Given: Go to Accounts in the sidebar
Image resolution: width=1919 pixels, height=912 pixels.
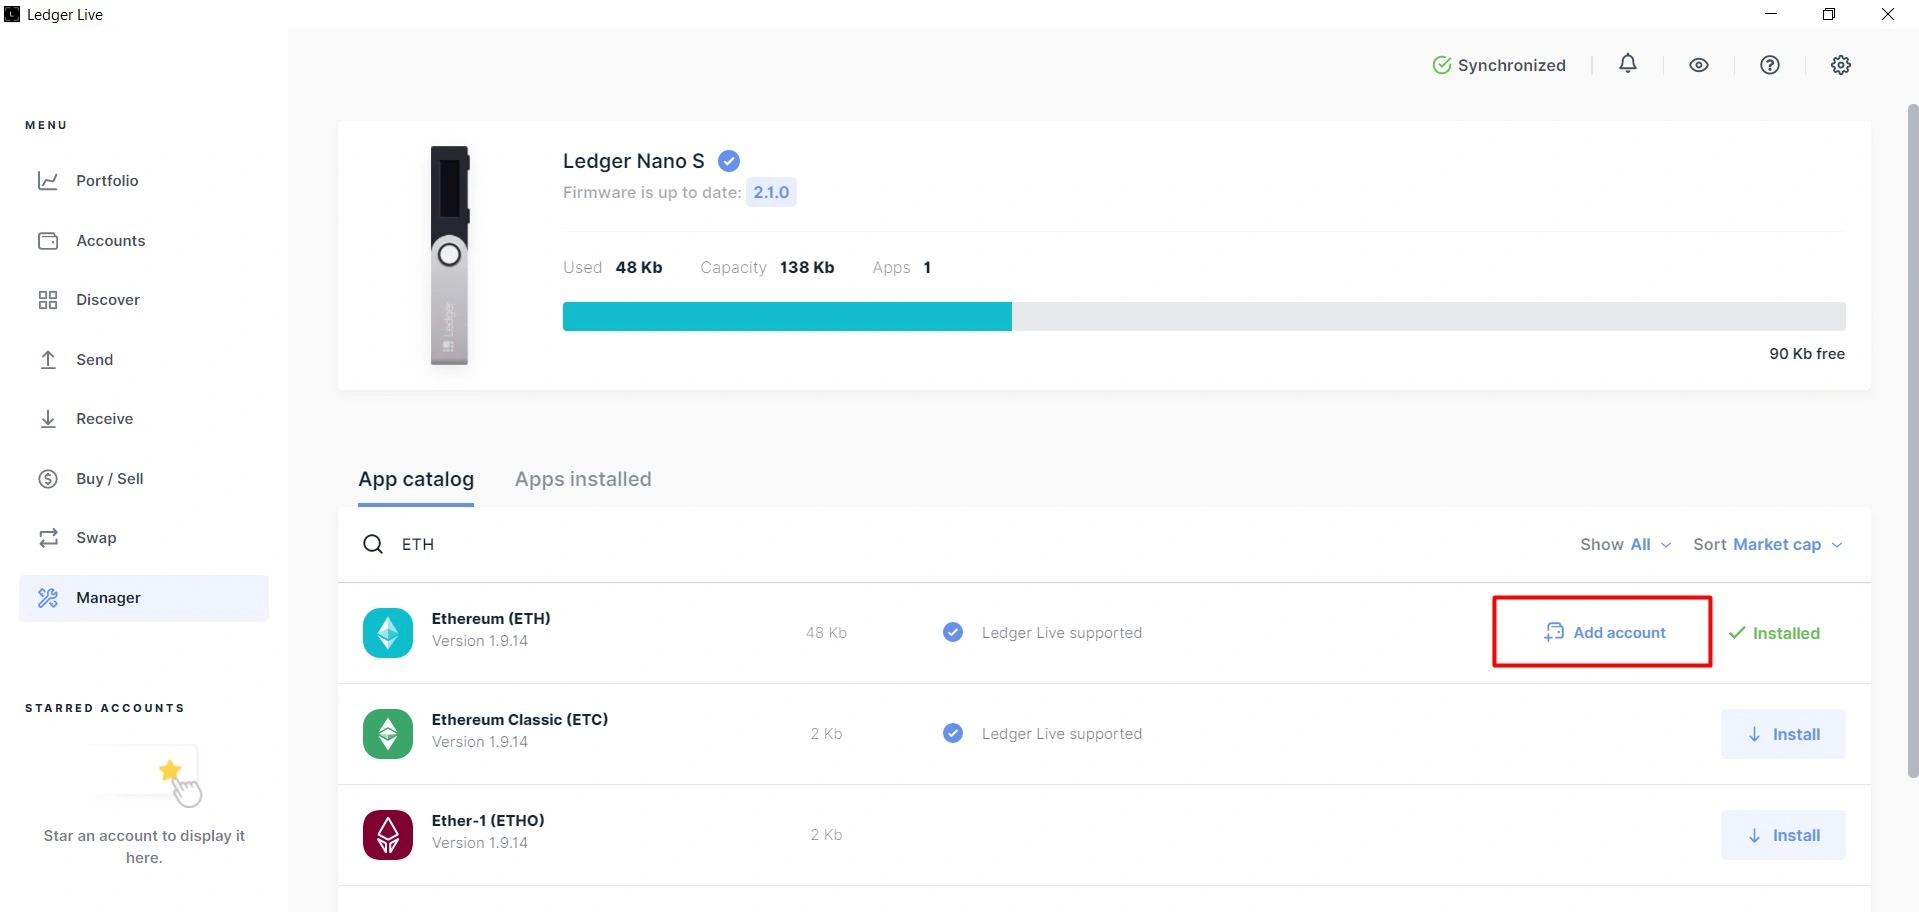Looking at the screenshot, I should [x=144, y=241].
